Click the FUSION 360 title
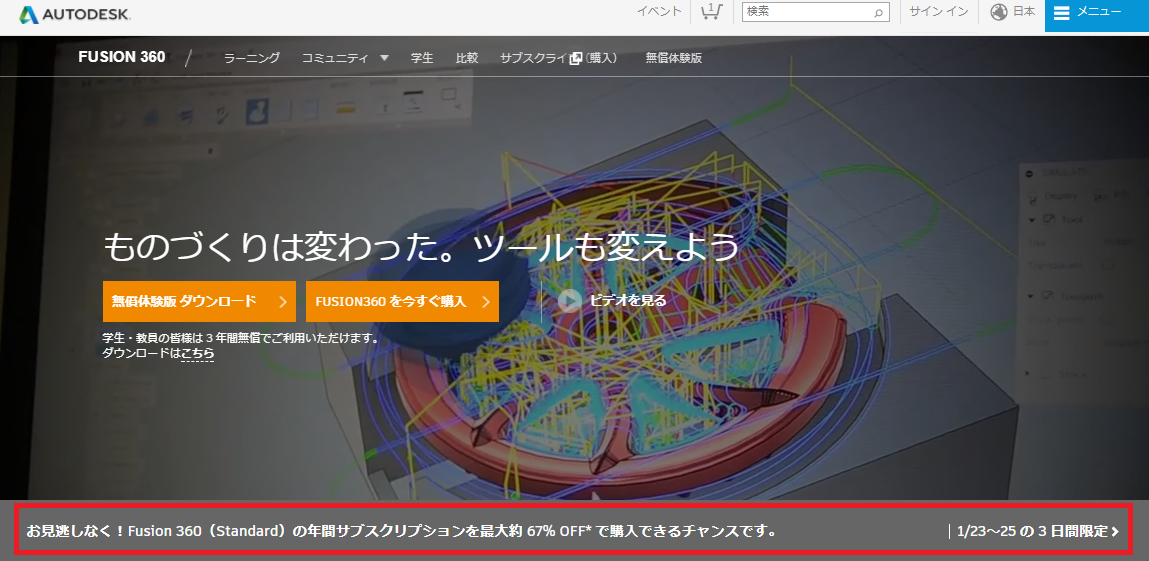 [122, 57]
